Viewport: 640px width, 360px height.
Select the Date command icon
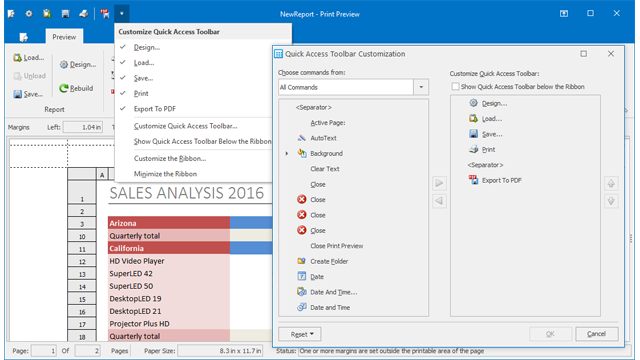pyautogui.click(x=302, y=276)
